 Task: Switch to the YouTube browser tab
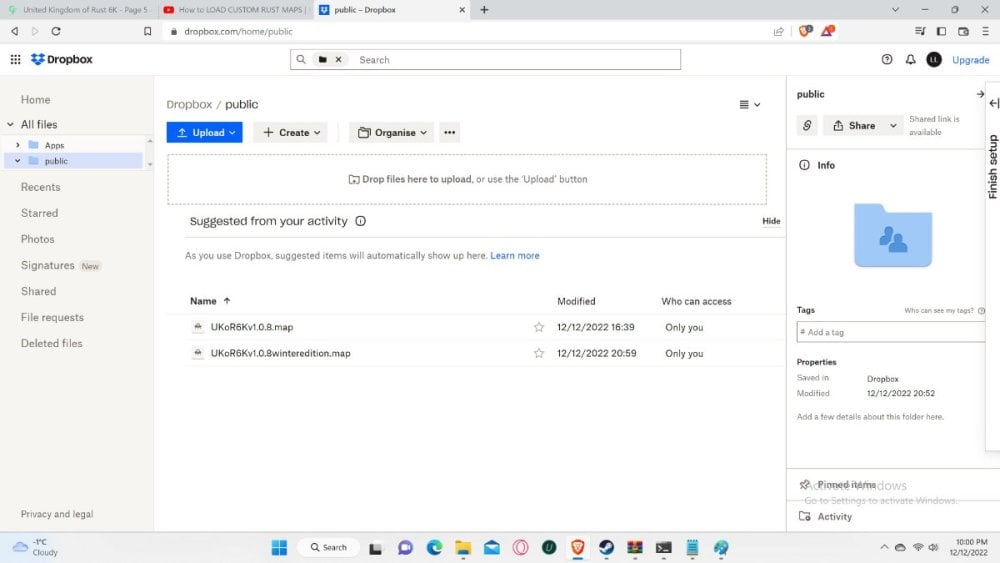[234, 10]
